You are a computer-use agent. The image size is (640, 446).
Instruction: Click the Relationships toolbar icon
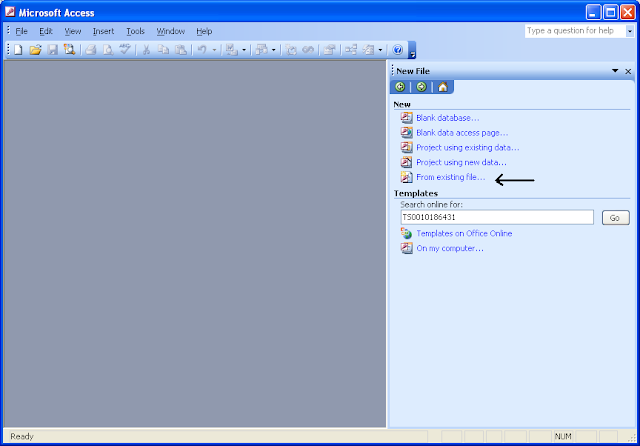(351, 50)
